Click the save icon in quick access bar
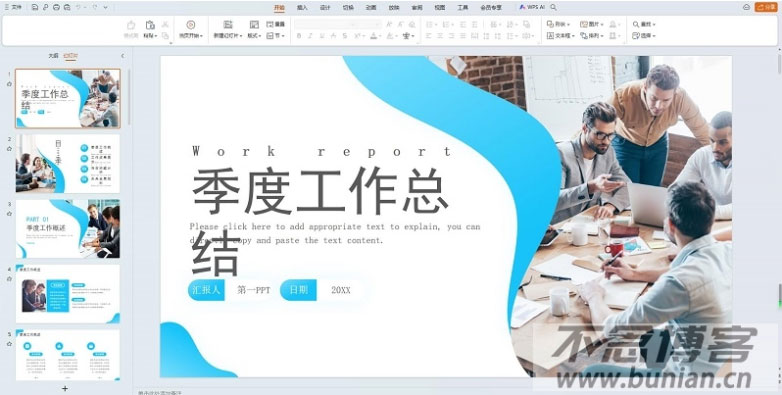The image size is (782, 395). [34, 7]
